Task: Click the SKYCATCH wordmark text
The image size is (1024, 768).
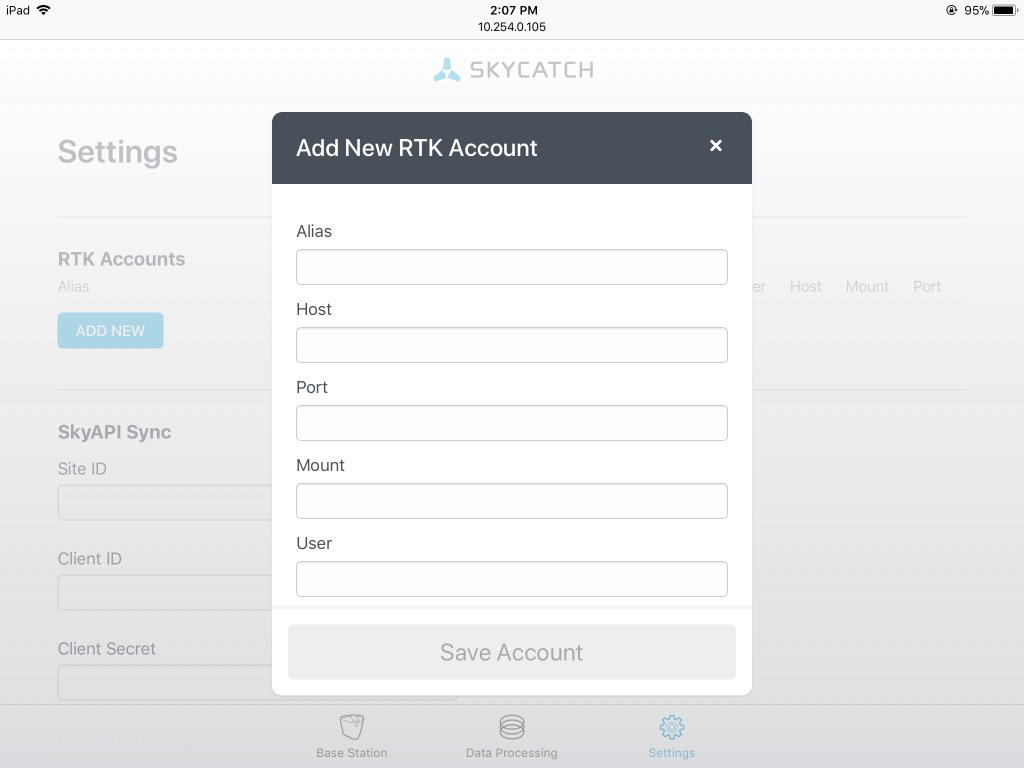Action: pos(532,70)
